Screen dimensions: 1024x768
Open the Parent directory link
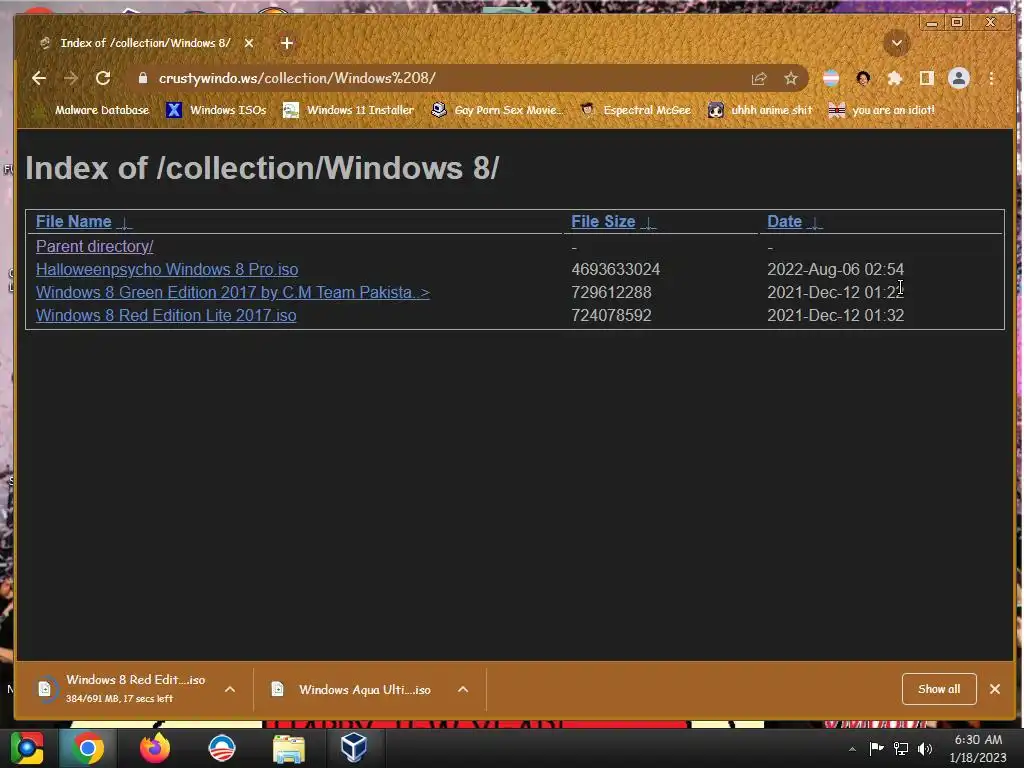coord(95,246)
